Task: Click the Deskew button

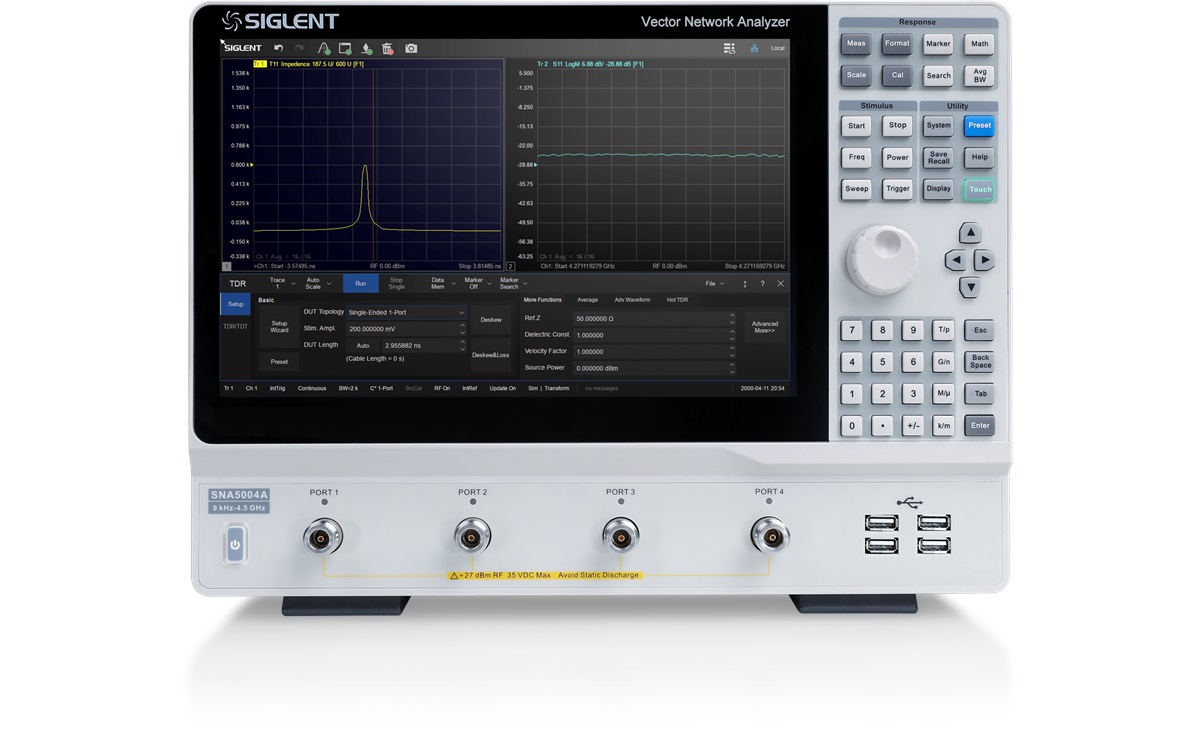Action: point(491,320)
